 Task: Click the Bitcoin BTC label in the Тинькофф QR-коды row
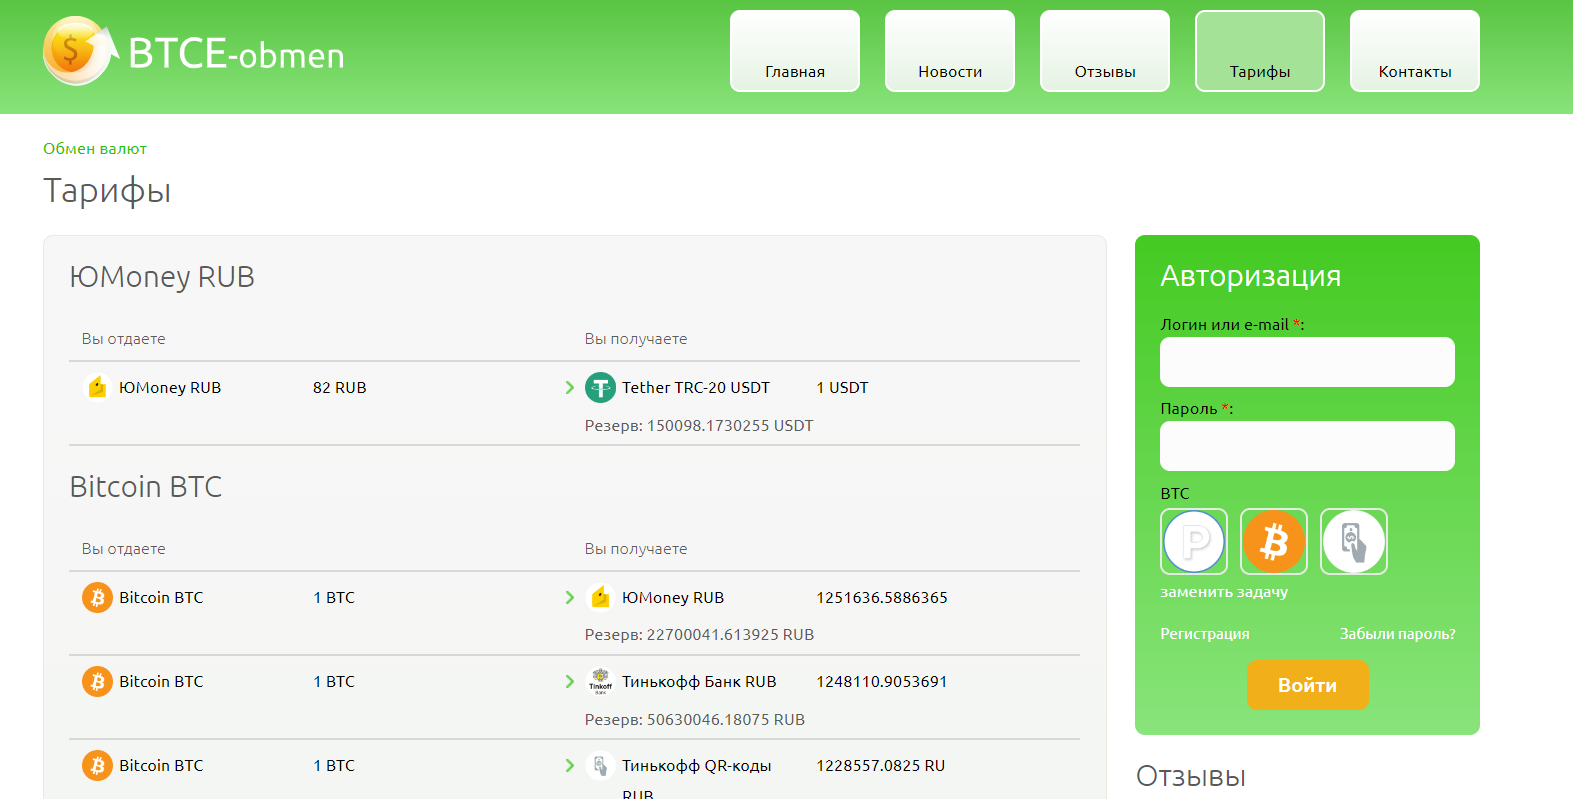point(161,765)
